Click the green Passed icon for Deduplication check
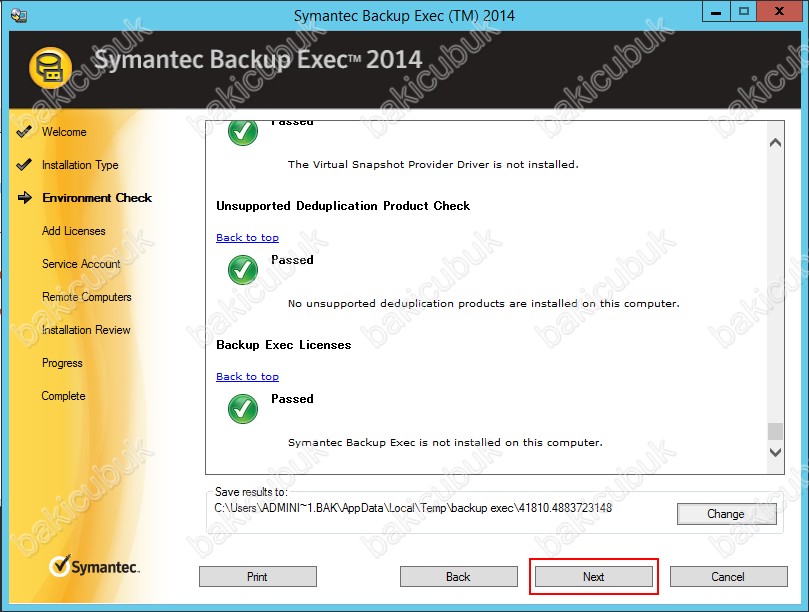 point(243,270)
